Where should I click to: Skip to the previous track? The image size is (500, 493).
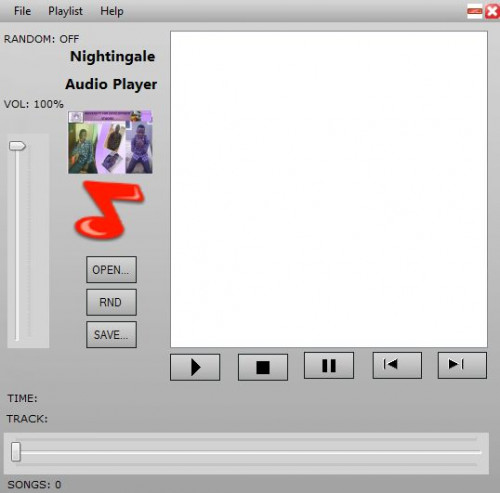[x=397, y=365]
